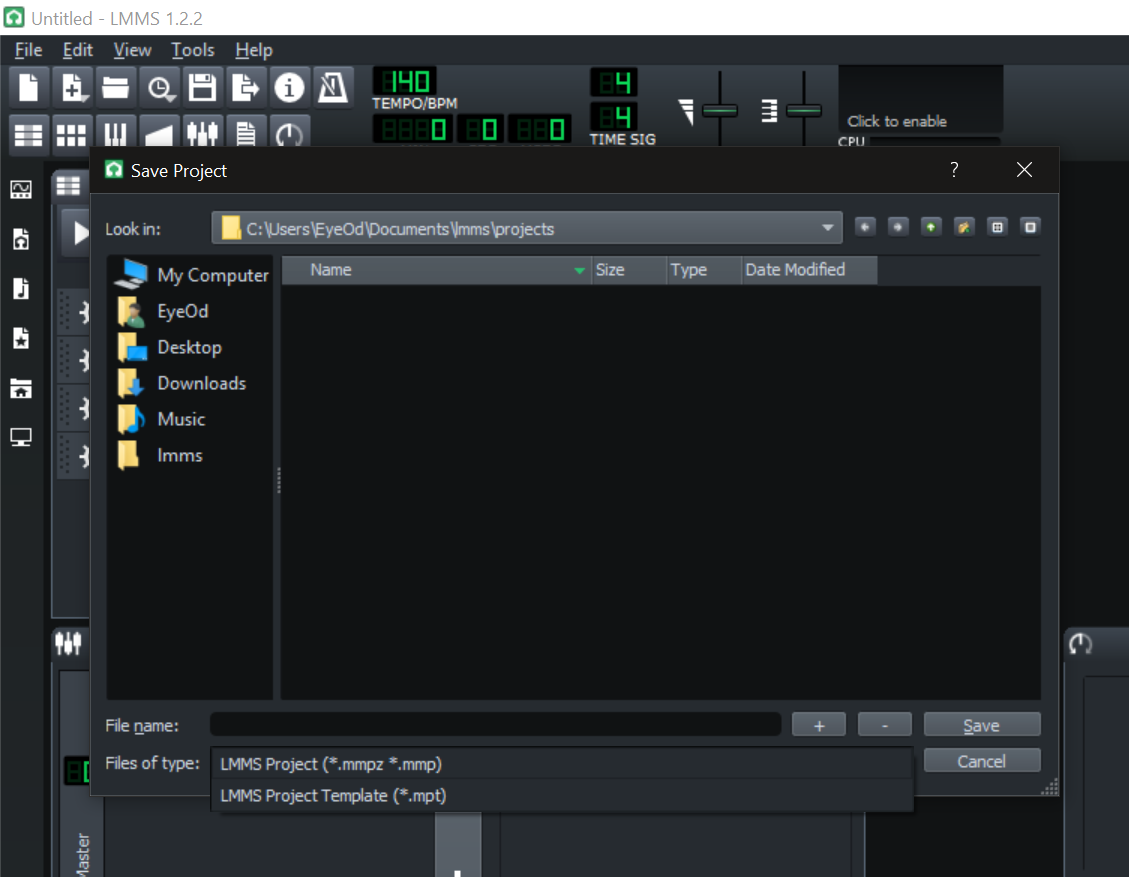This screenshot has width=1129, height=877.
Task: Switch file dialog to detail view
Action: click(1030, 228)
